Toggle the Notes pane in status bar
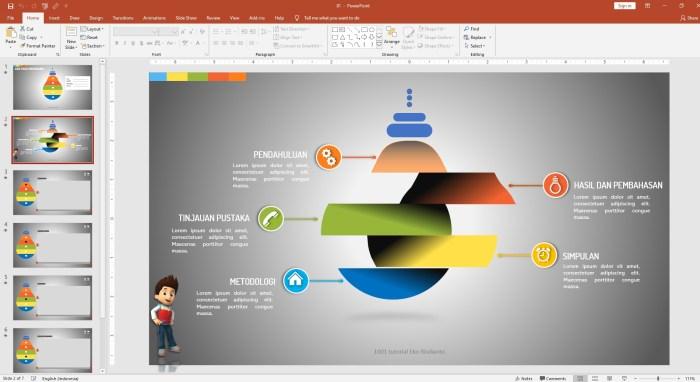 pyautogui.click(x=524, y=378)
